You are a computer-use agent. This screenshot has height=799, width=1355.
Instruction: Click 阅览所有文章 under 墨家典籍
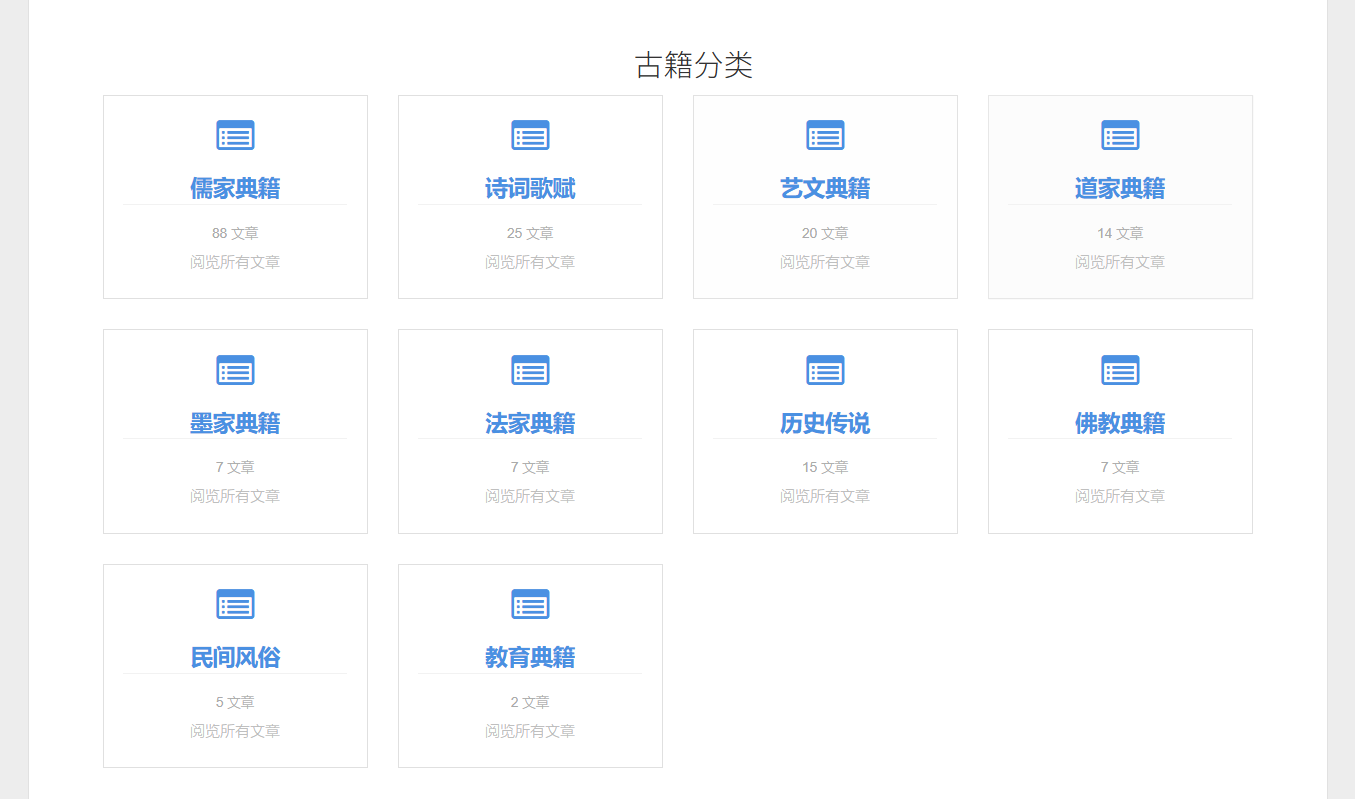pyautogui.click(x=235, y=496)
